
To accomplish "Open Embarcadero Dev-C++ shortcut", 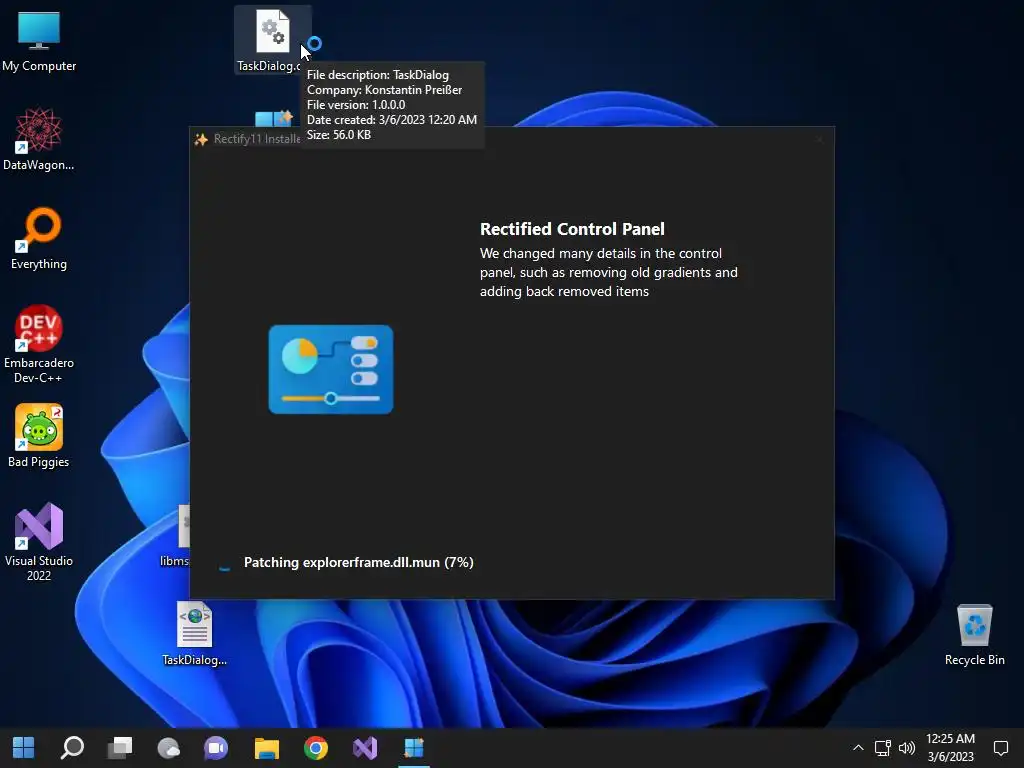I will tap(39, 344).
